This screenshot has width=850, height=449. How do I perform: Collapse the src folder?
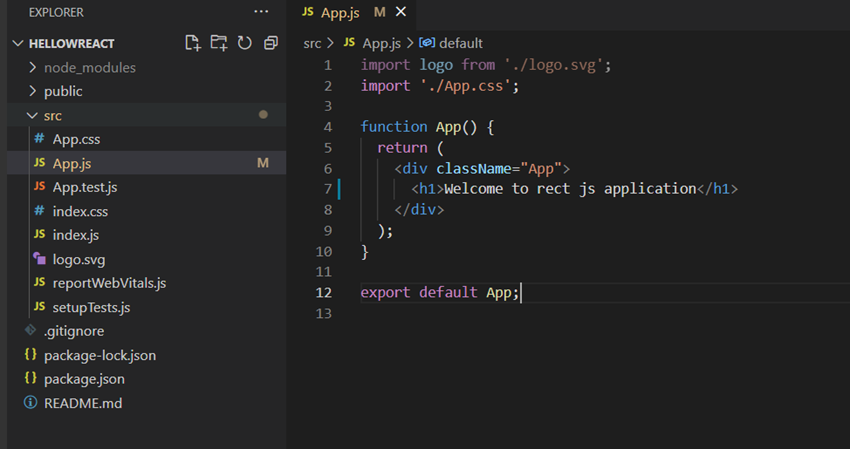52,115
